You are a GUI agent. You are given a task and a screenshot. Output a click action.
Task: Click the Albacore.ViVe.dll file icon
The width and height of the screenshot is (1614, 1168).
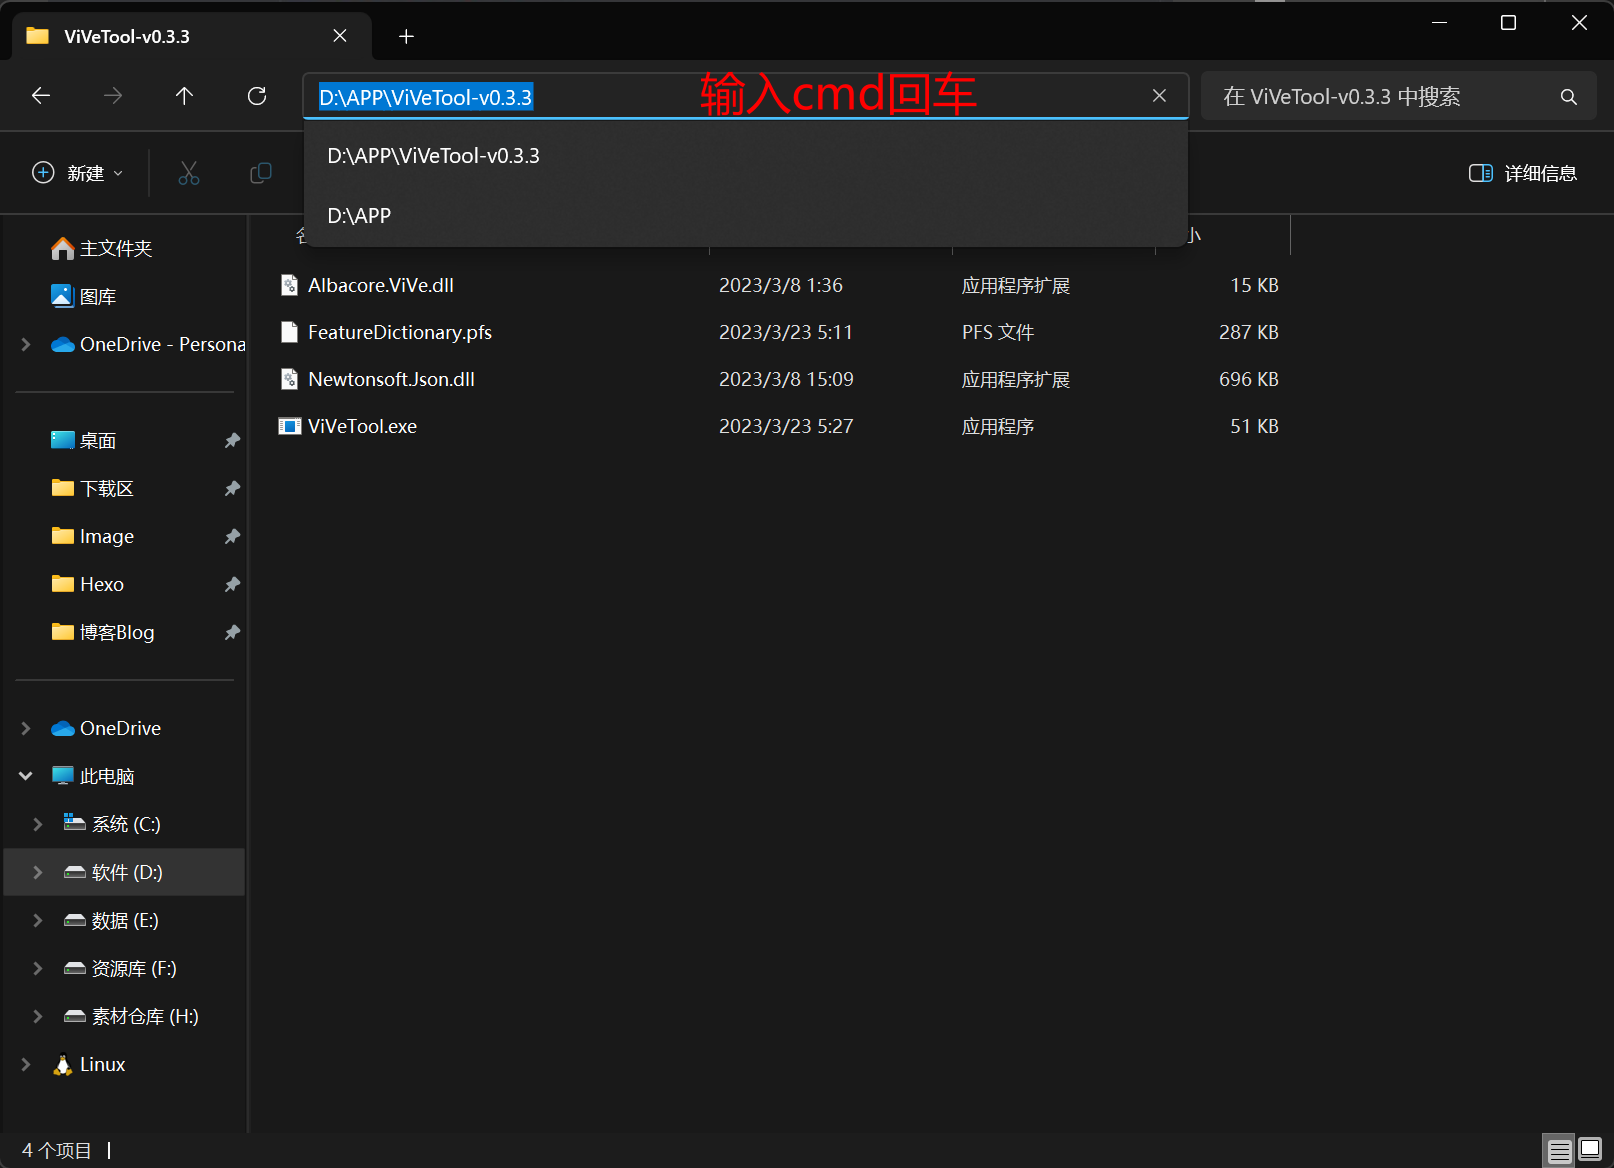(289, 285)
